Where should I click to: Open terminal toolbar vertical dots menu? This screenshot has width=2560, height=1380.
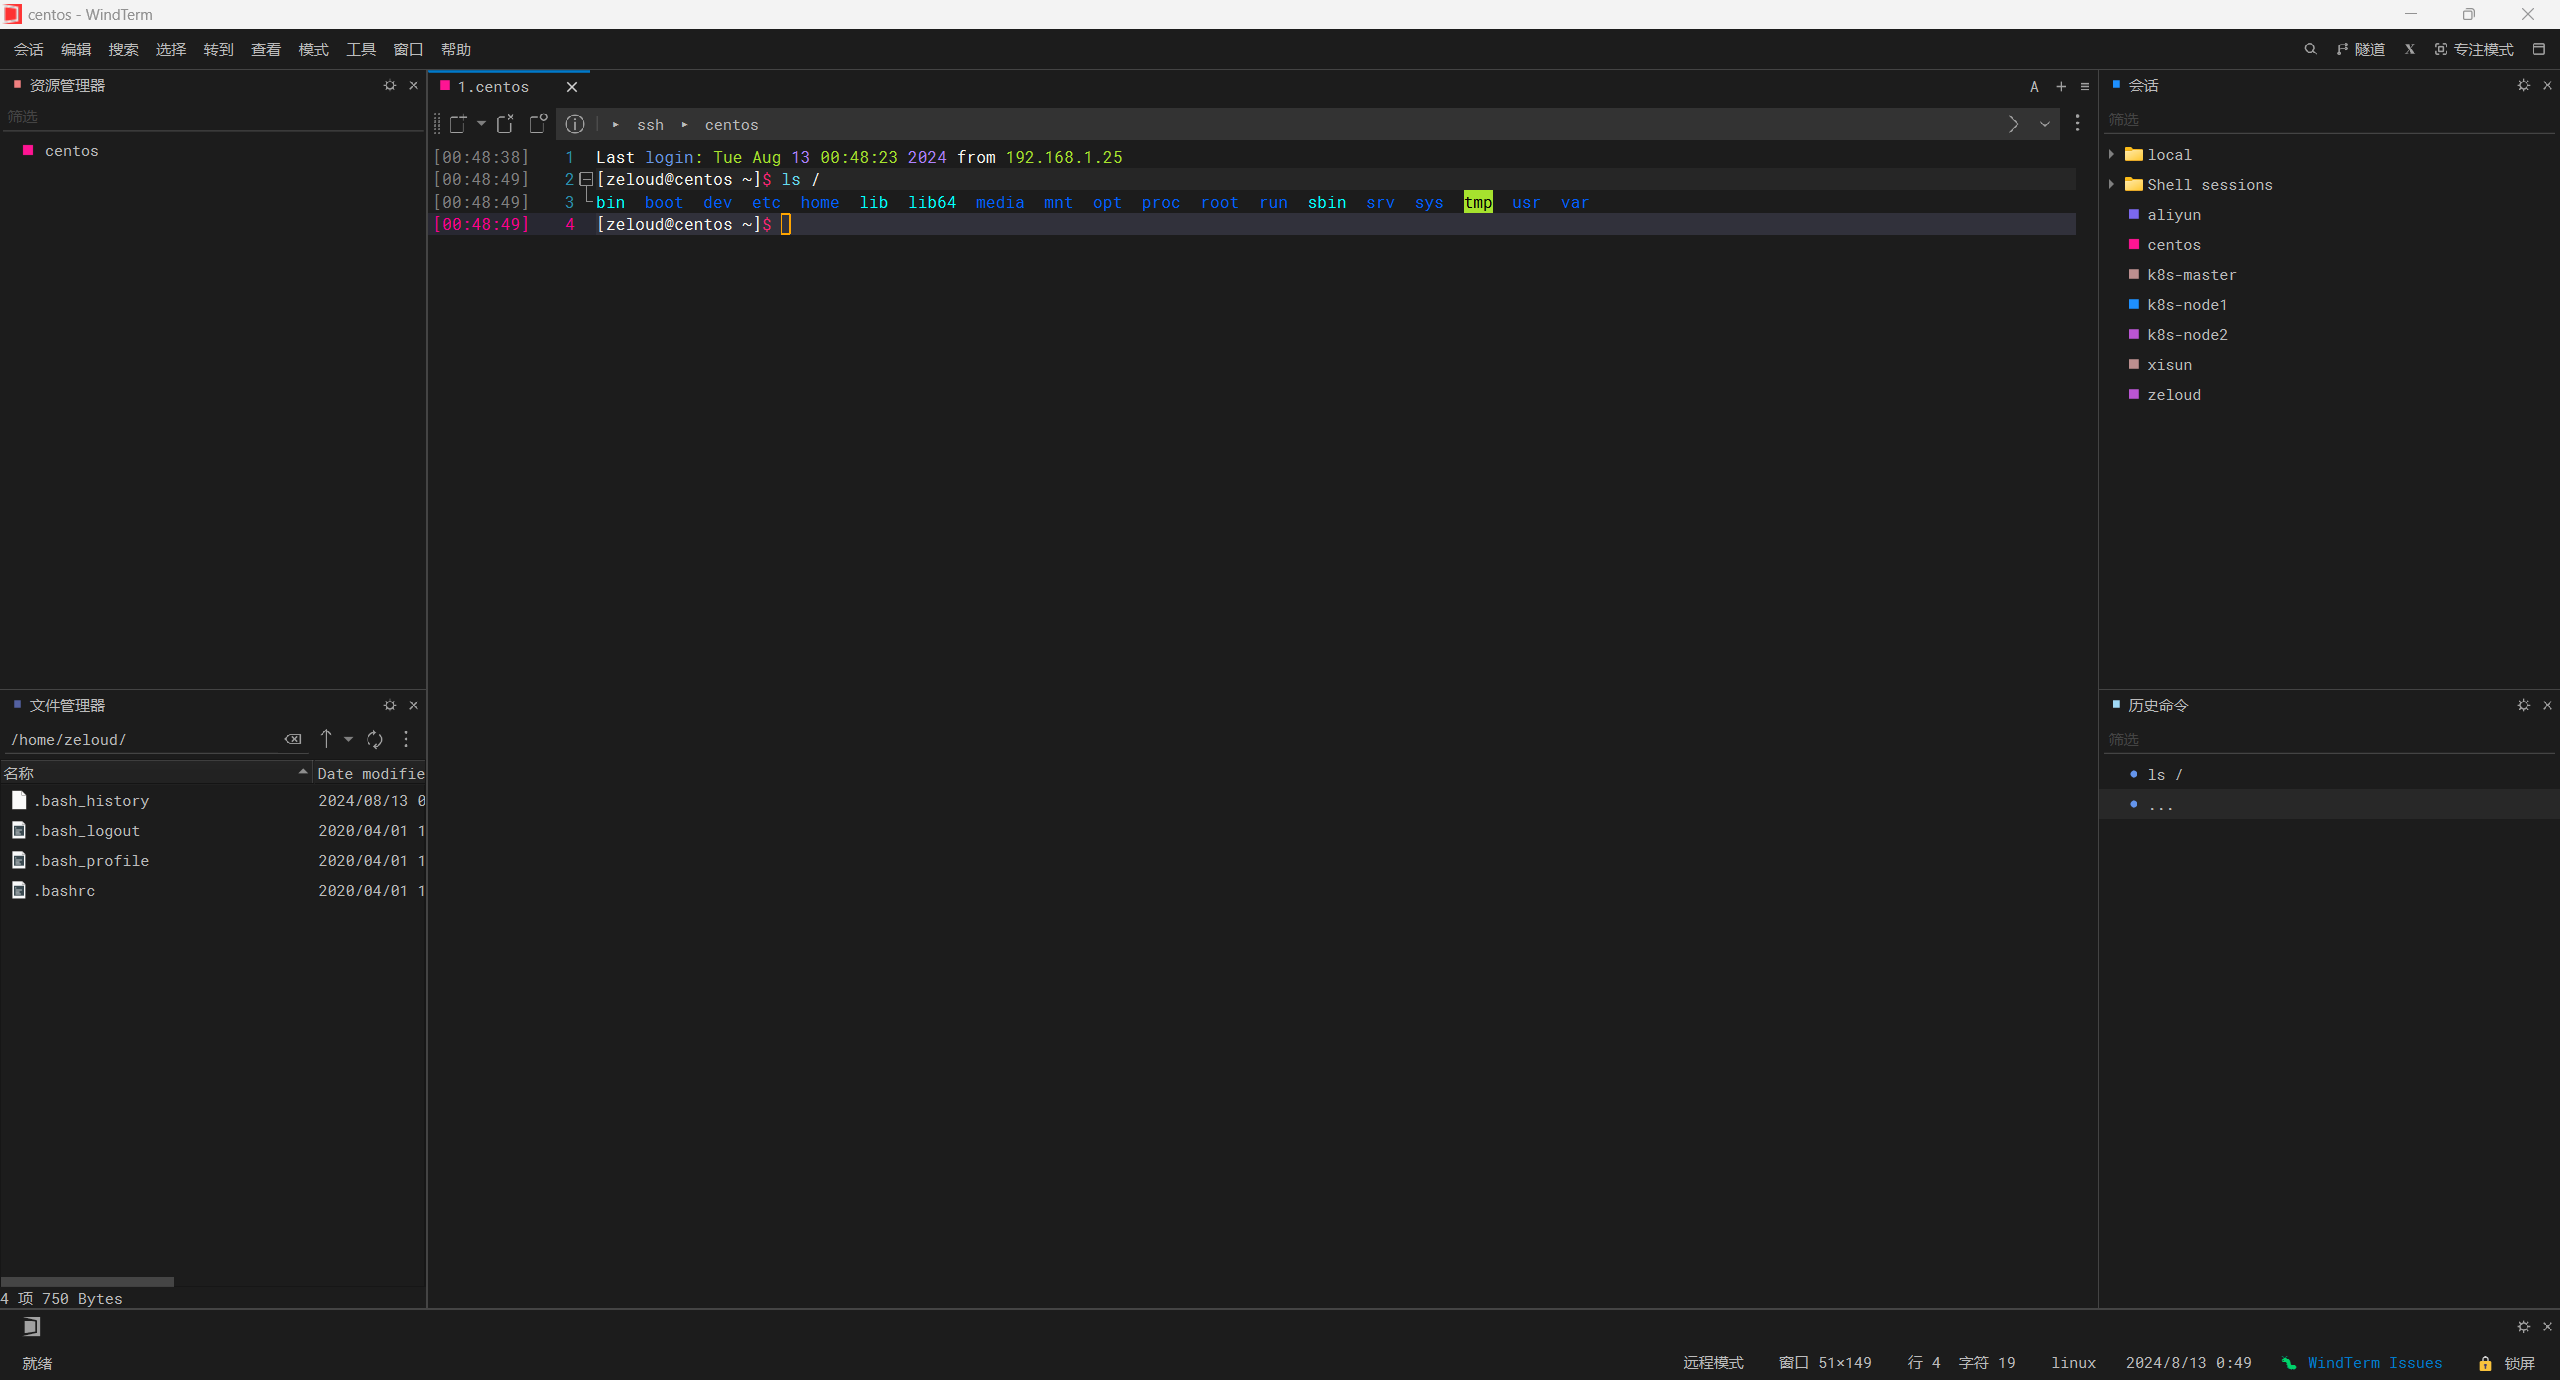pyautogui.click(x=2077, y=123)
